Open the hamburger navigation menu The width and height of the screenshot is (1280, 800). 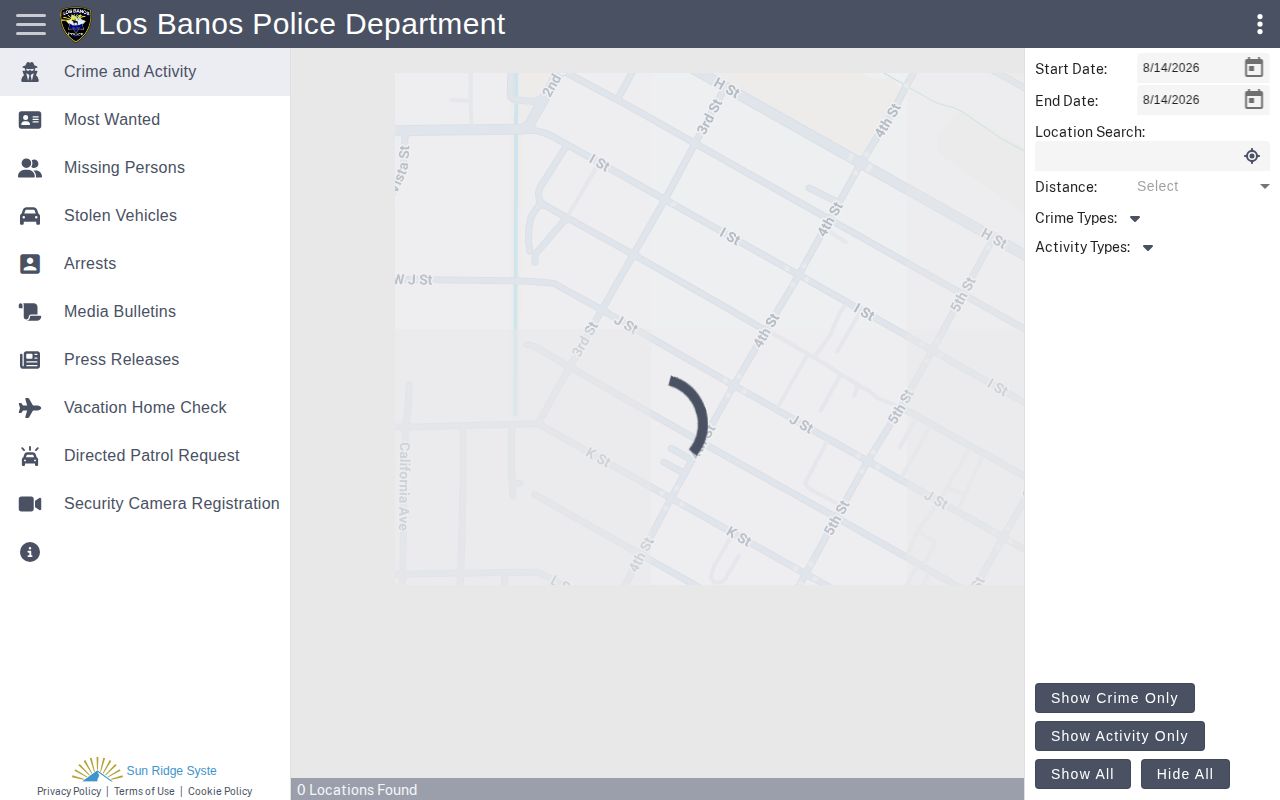(31, 24)
